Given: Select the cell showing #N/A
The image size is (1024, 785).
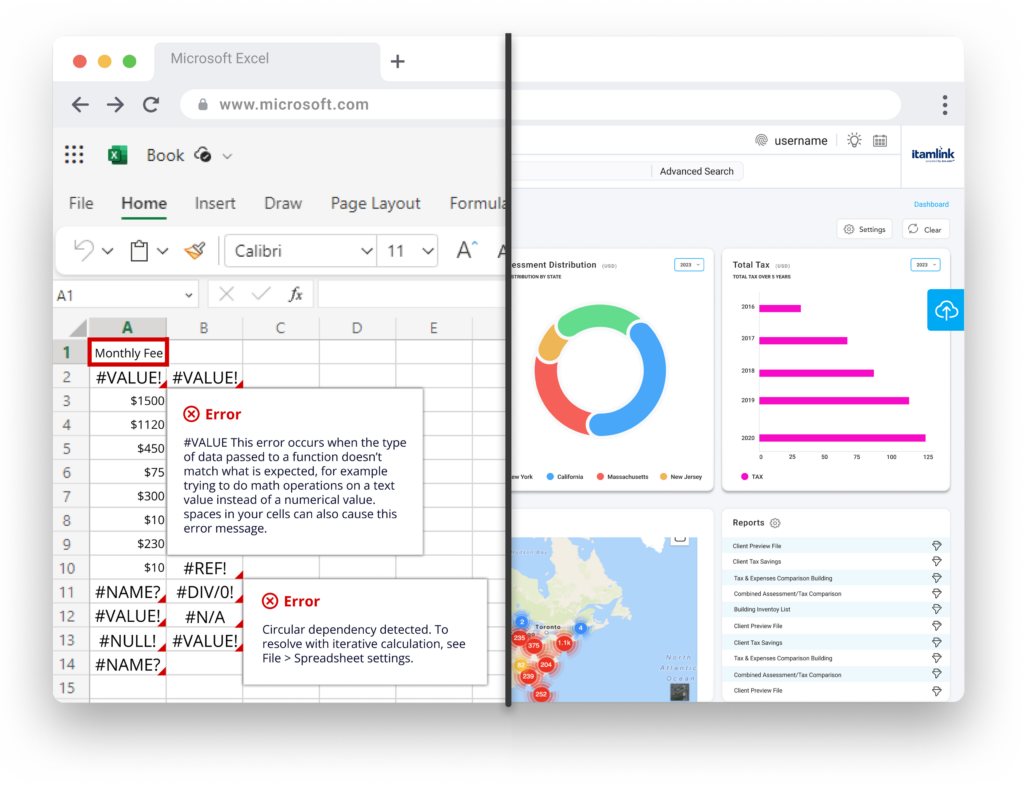Looking at the screenshot, I should (204, 617).
